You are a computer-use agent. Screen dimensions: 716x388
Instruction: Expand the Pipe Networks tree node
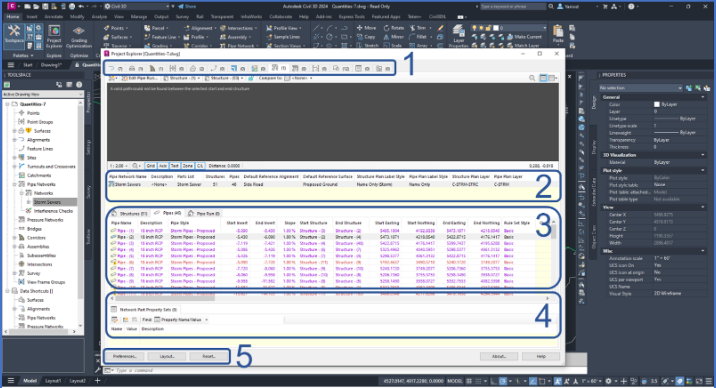coord(15,184)
